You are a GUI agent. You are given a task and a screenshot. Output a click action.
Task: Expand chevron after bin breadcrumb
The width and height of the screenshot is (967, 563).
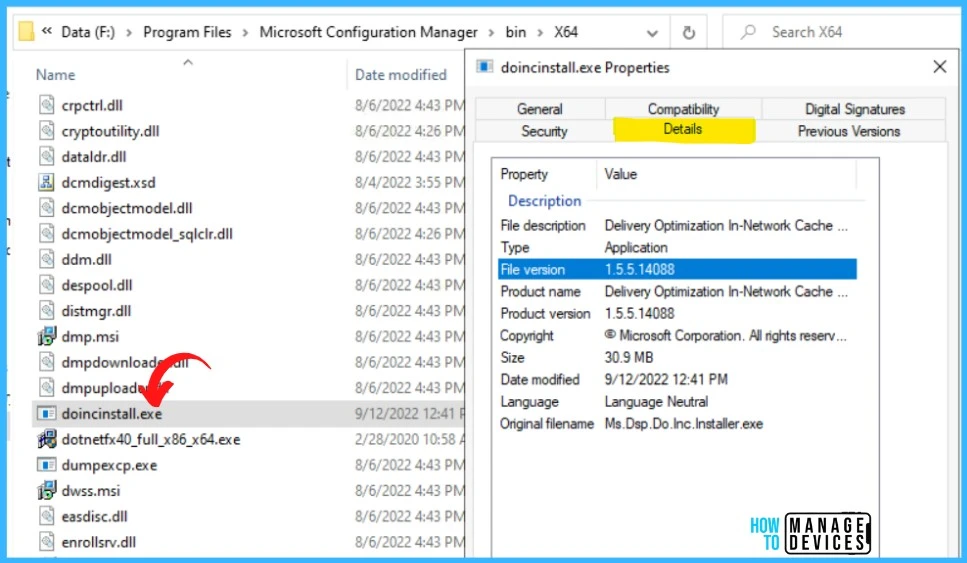[x=540, y=33]
